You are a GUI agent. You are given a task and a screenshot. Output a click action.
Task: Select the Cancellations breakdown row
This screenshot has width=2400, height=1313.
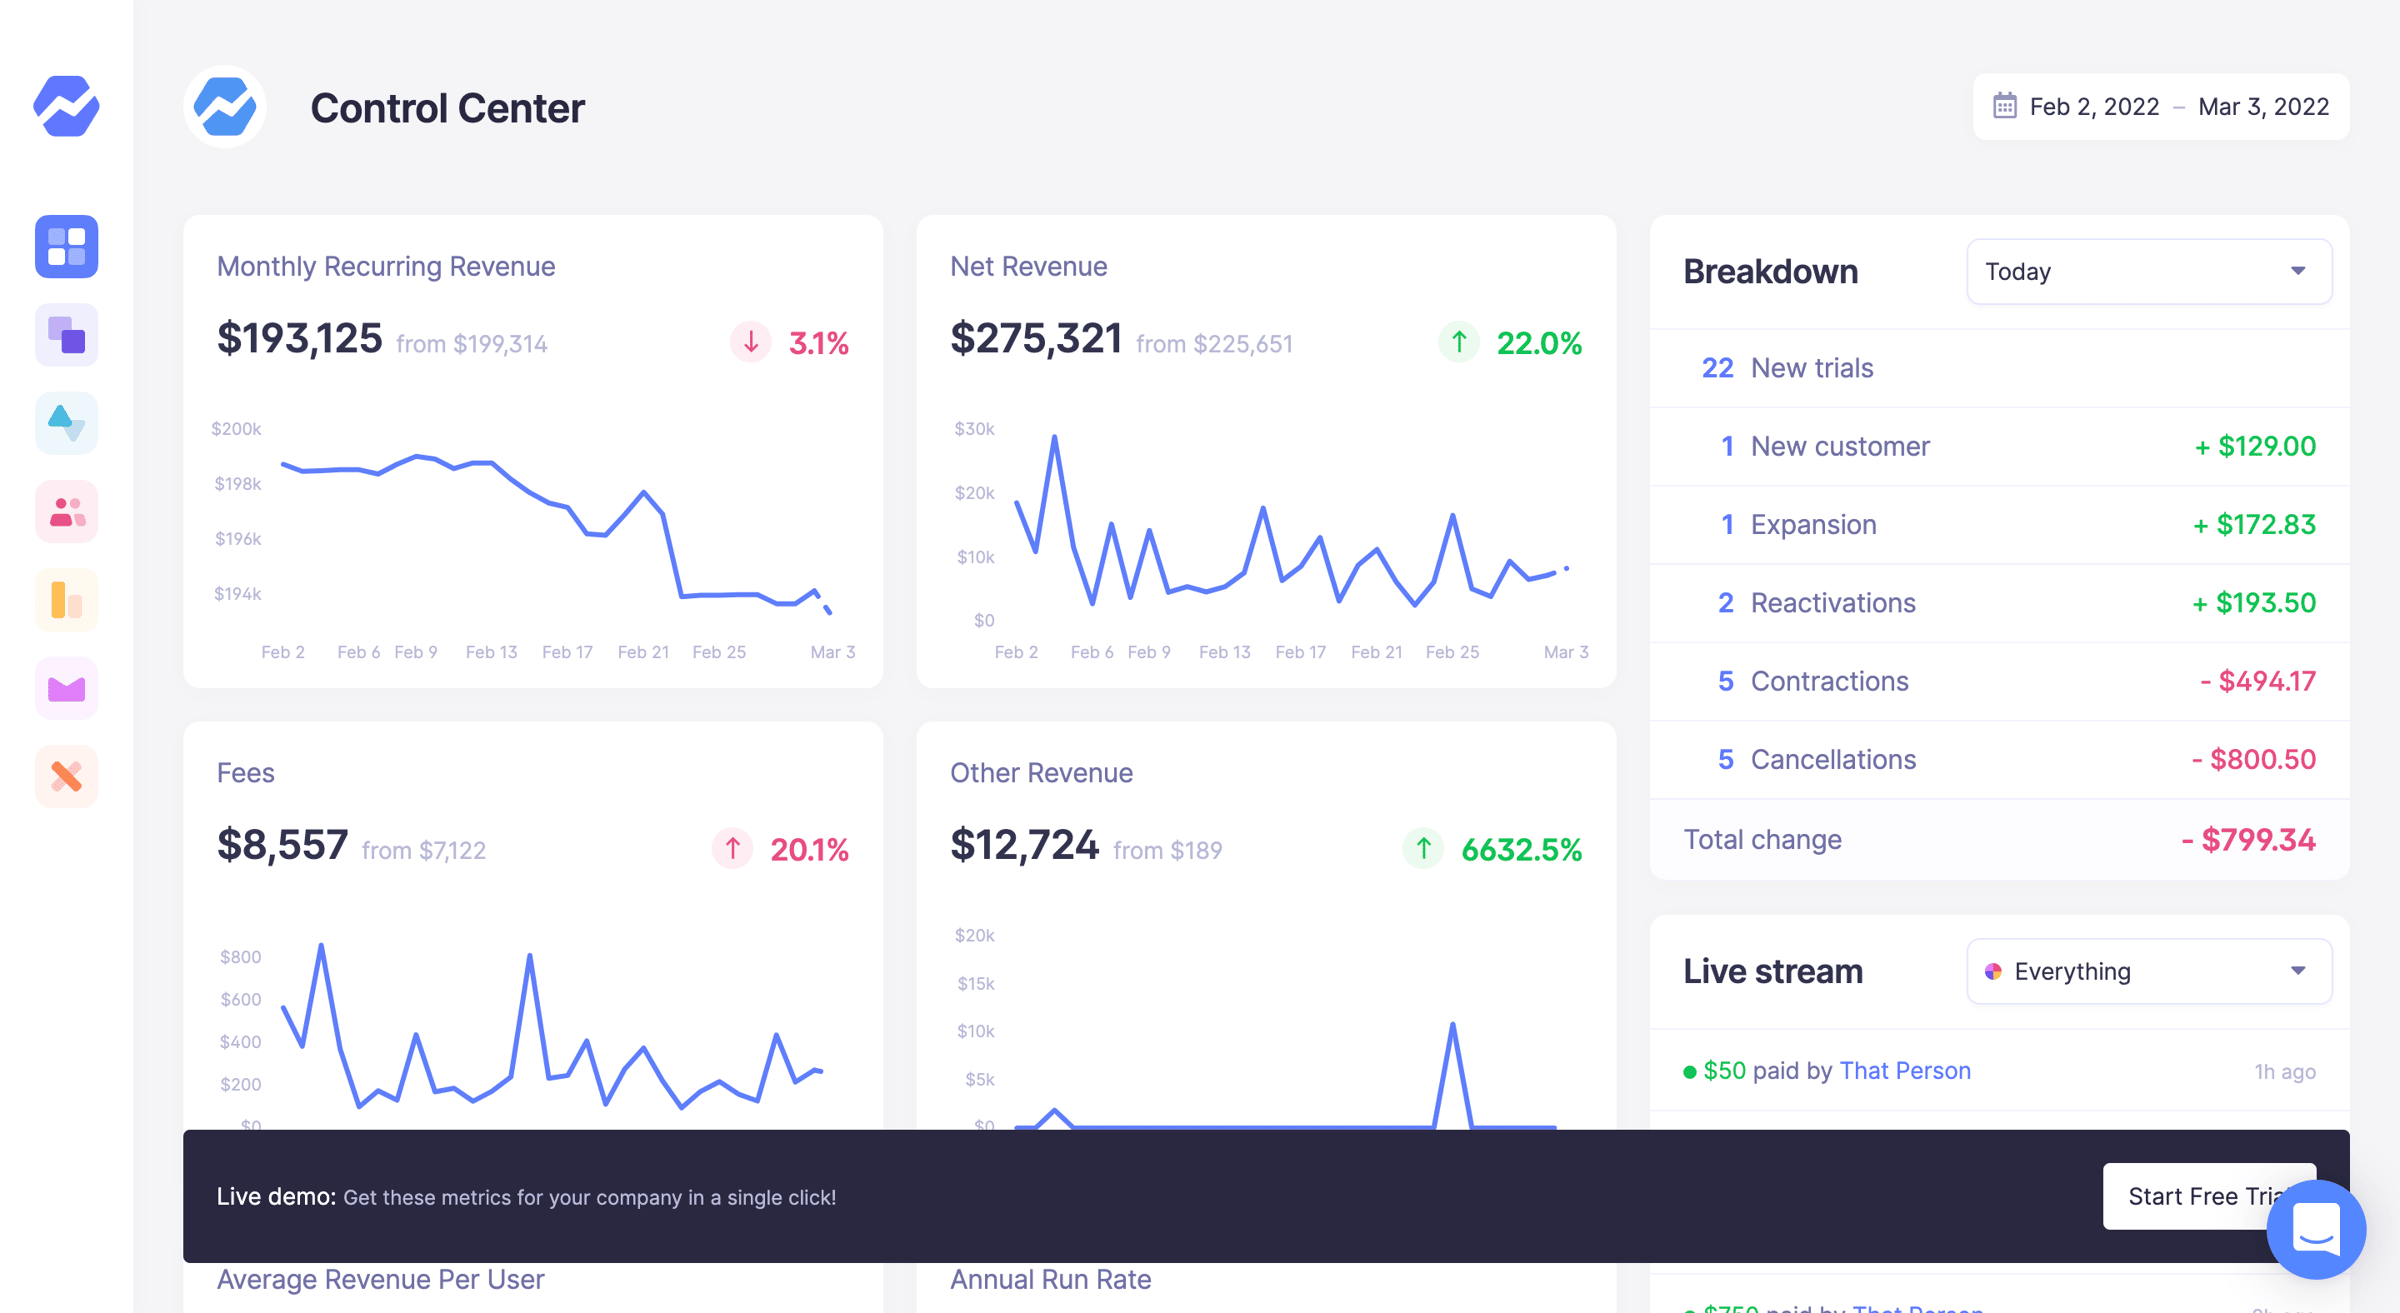click(x=1999, y=759)
